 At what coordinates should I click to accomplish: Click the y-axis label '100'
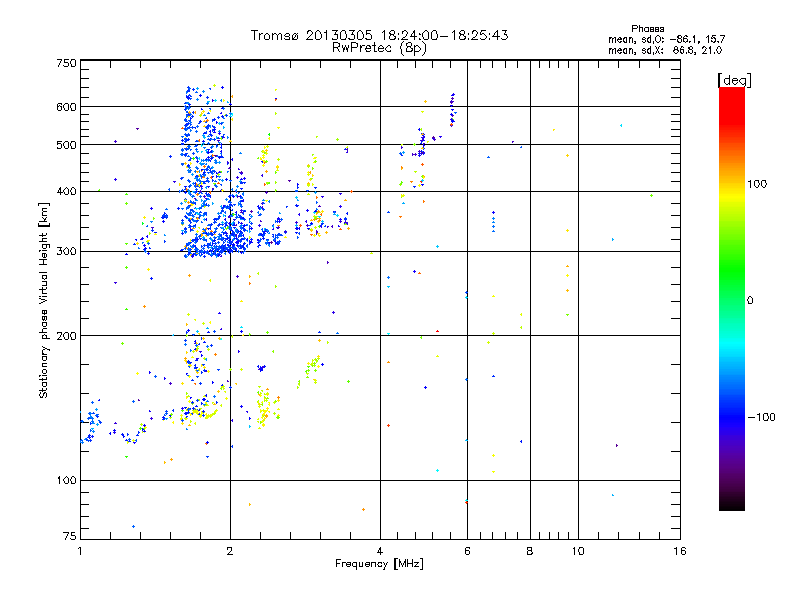click(66, 480)
